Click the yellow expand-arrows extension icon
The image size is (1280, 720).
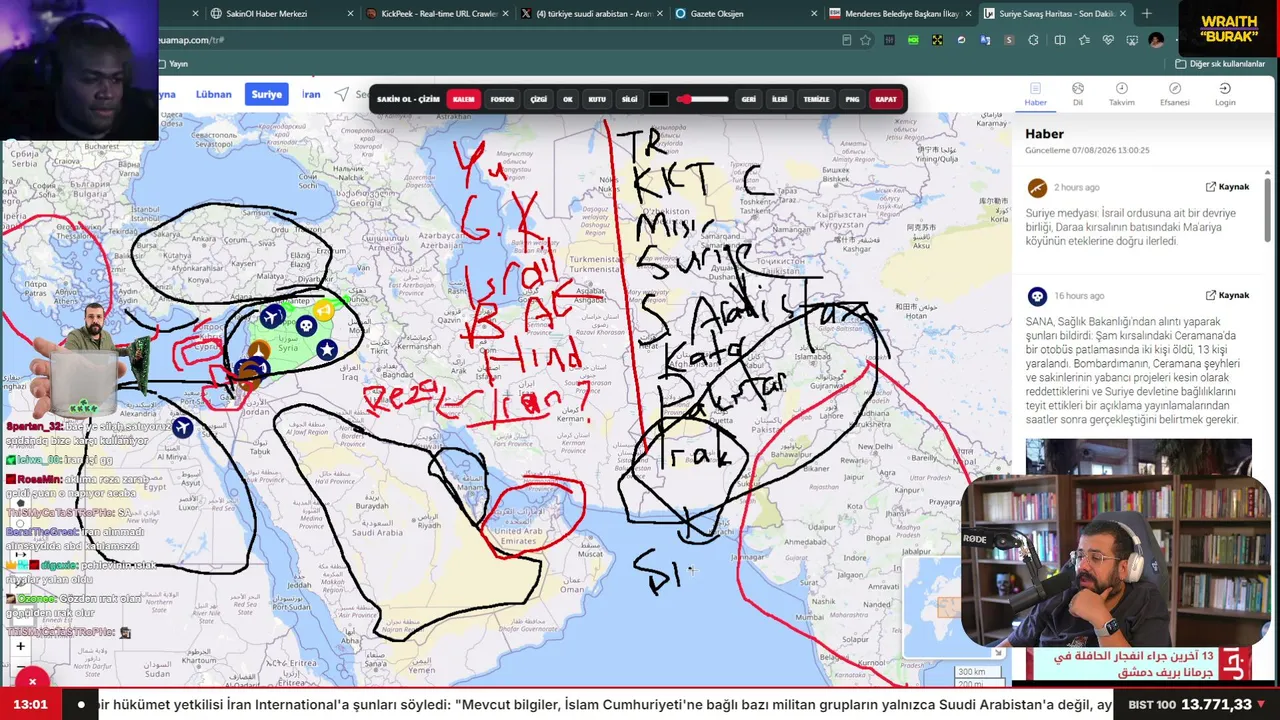pos(937,40)
